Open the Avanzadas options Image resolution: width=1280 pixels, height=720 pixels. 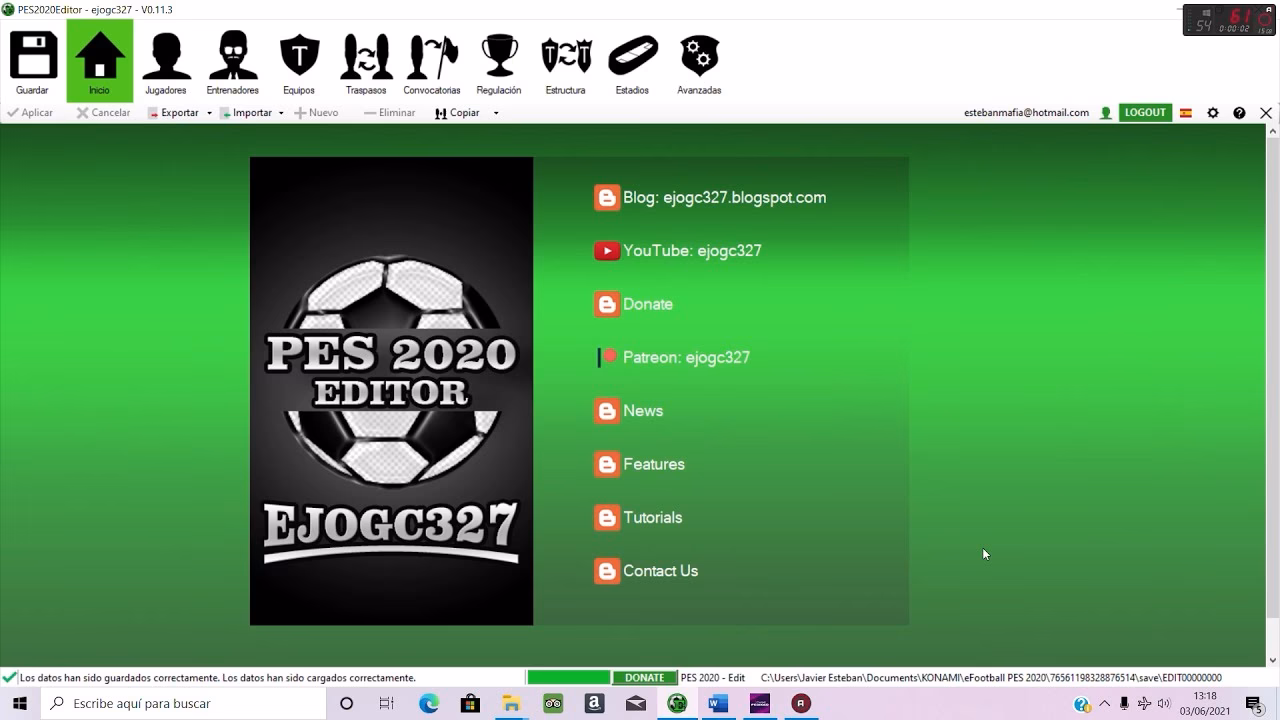coord(699,62)
